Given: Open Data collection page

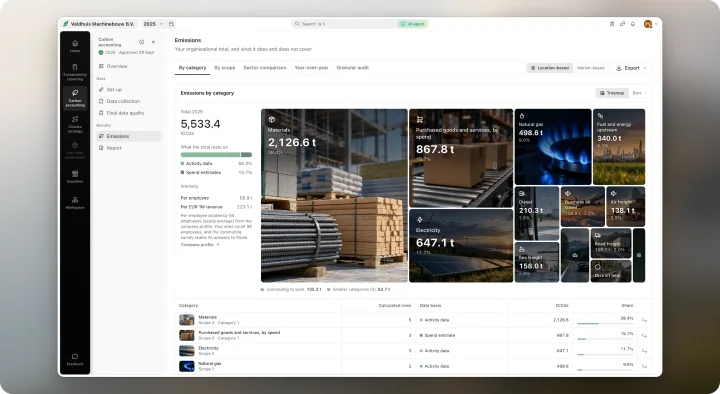Looking at the screenshot, I should pos(128,101).
